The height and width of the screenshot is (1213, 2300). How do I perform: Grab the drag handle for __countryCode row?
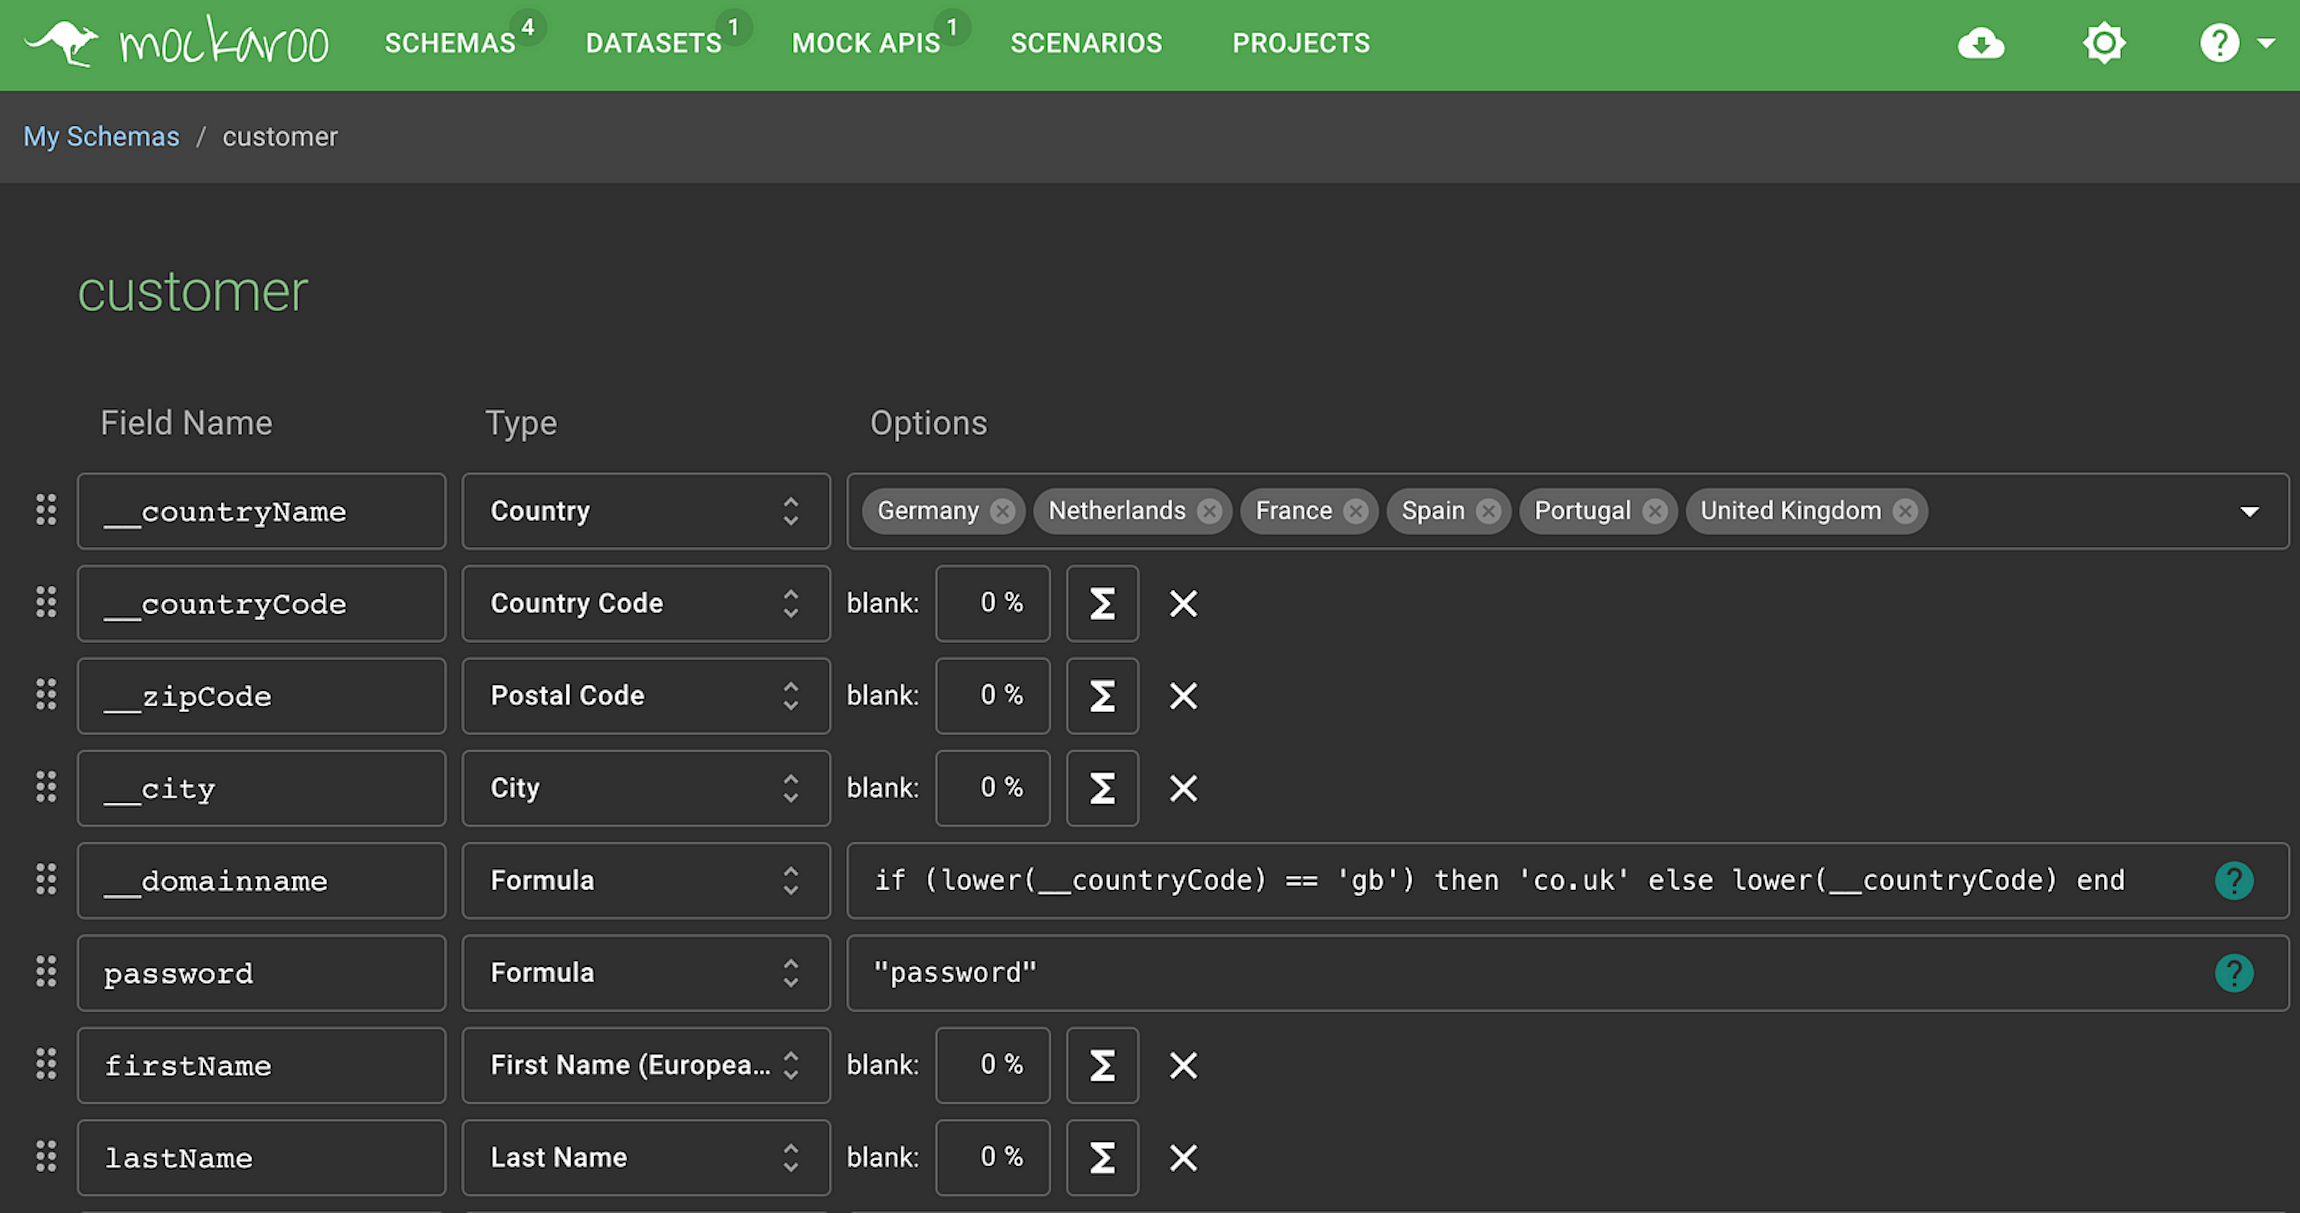(46, 602)
